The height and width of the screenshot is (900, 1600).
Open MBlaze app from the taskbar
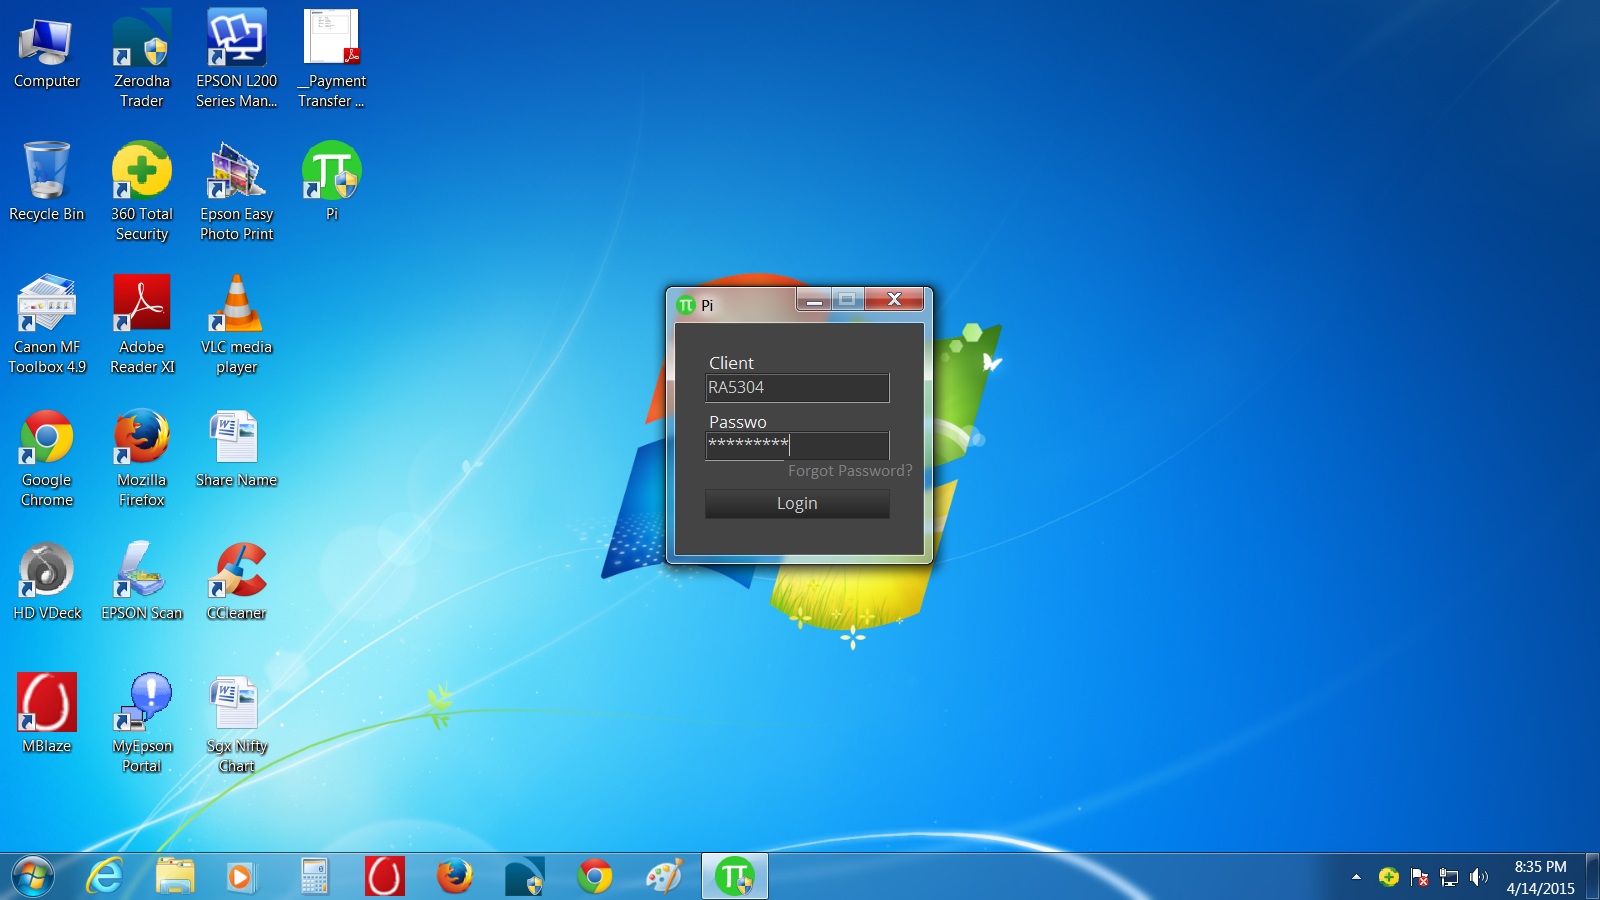(x=385, y=877)
